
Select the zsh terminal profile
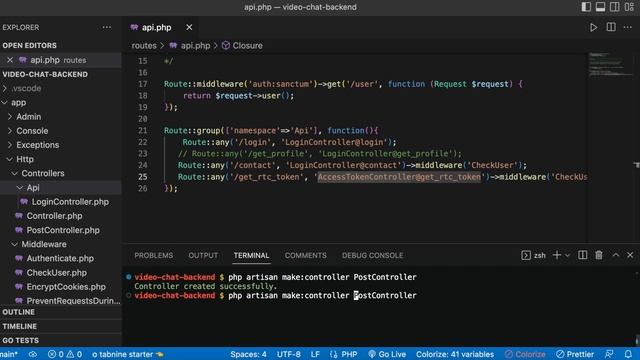click(533, 256)
